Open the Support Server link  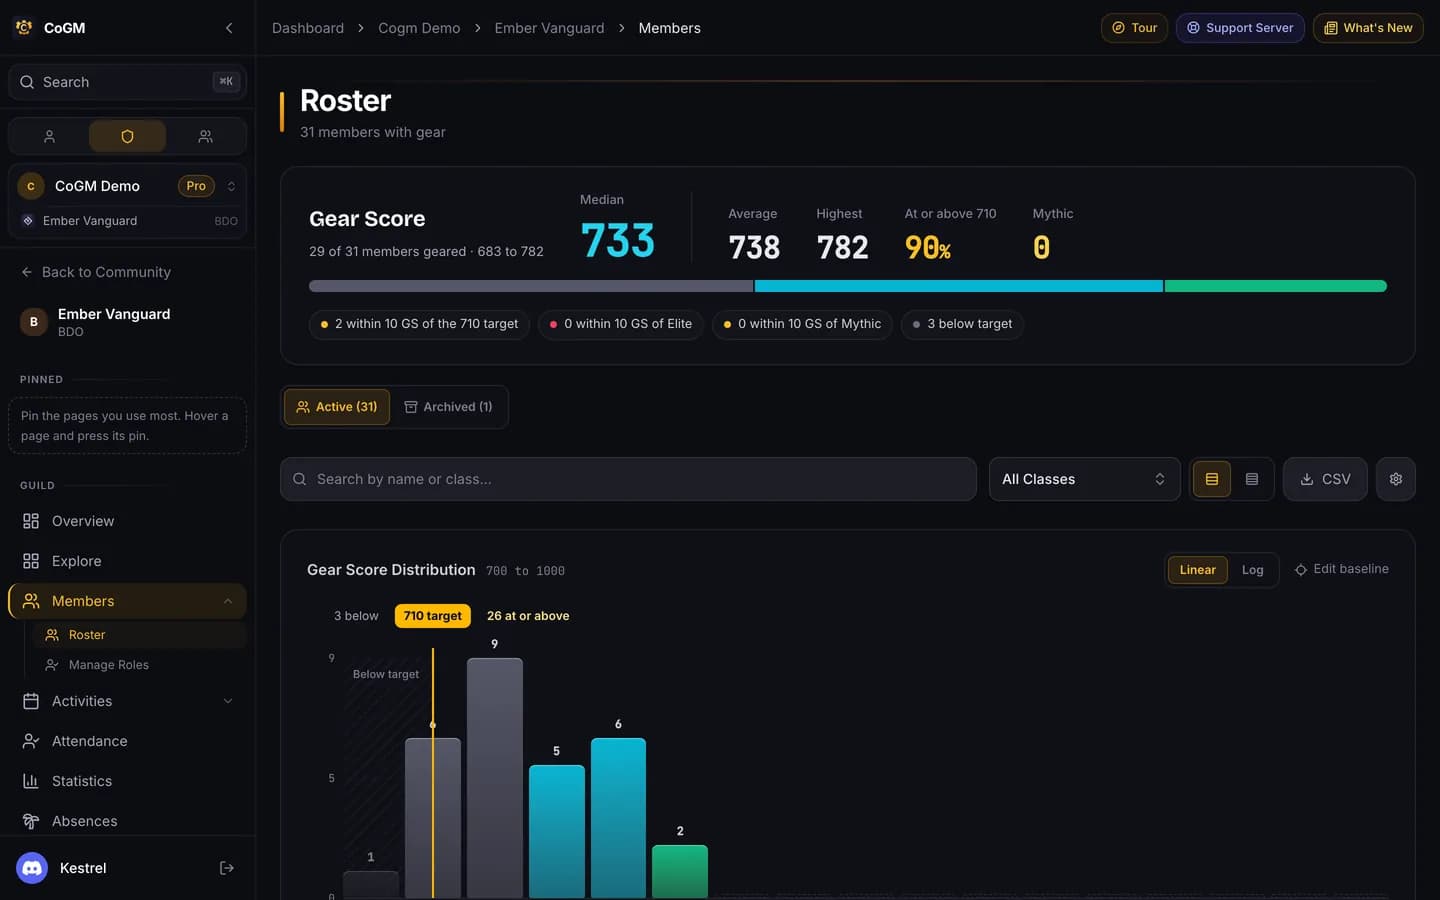(x=1240, y=28)
